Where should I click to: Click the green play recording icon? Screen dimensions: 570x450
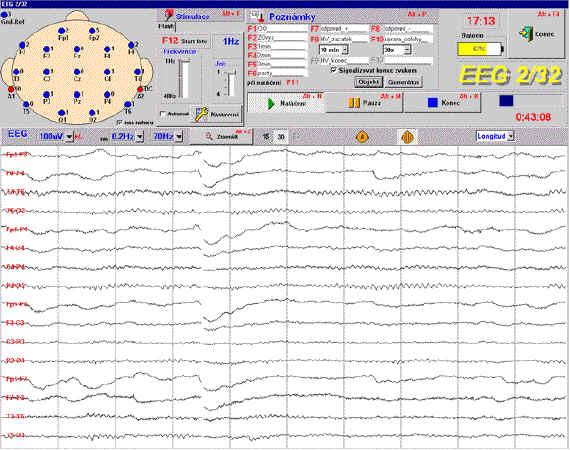tap(271, 104)
